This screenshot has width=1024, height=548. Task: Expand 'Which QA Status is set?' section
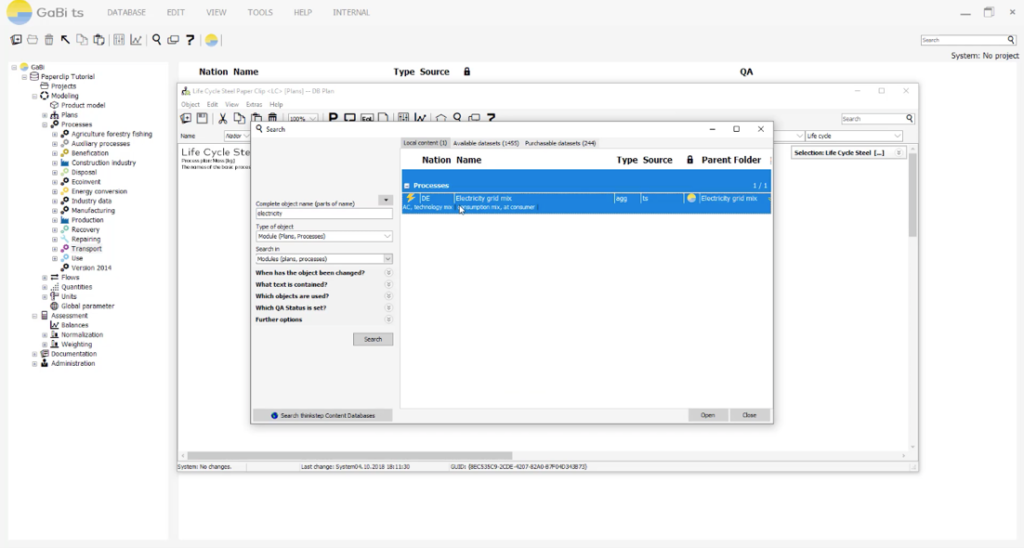pyautogui.click(x=388, y=308)
